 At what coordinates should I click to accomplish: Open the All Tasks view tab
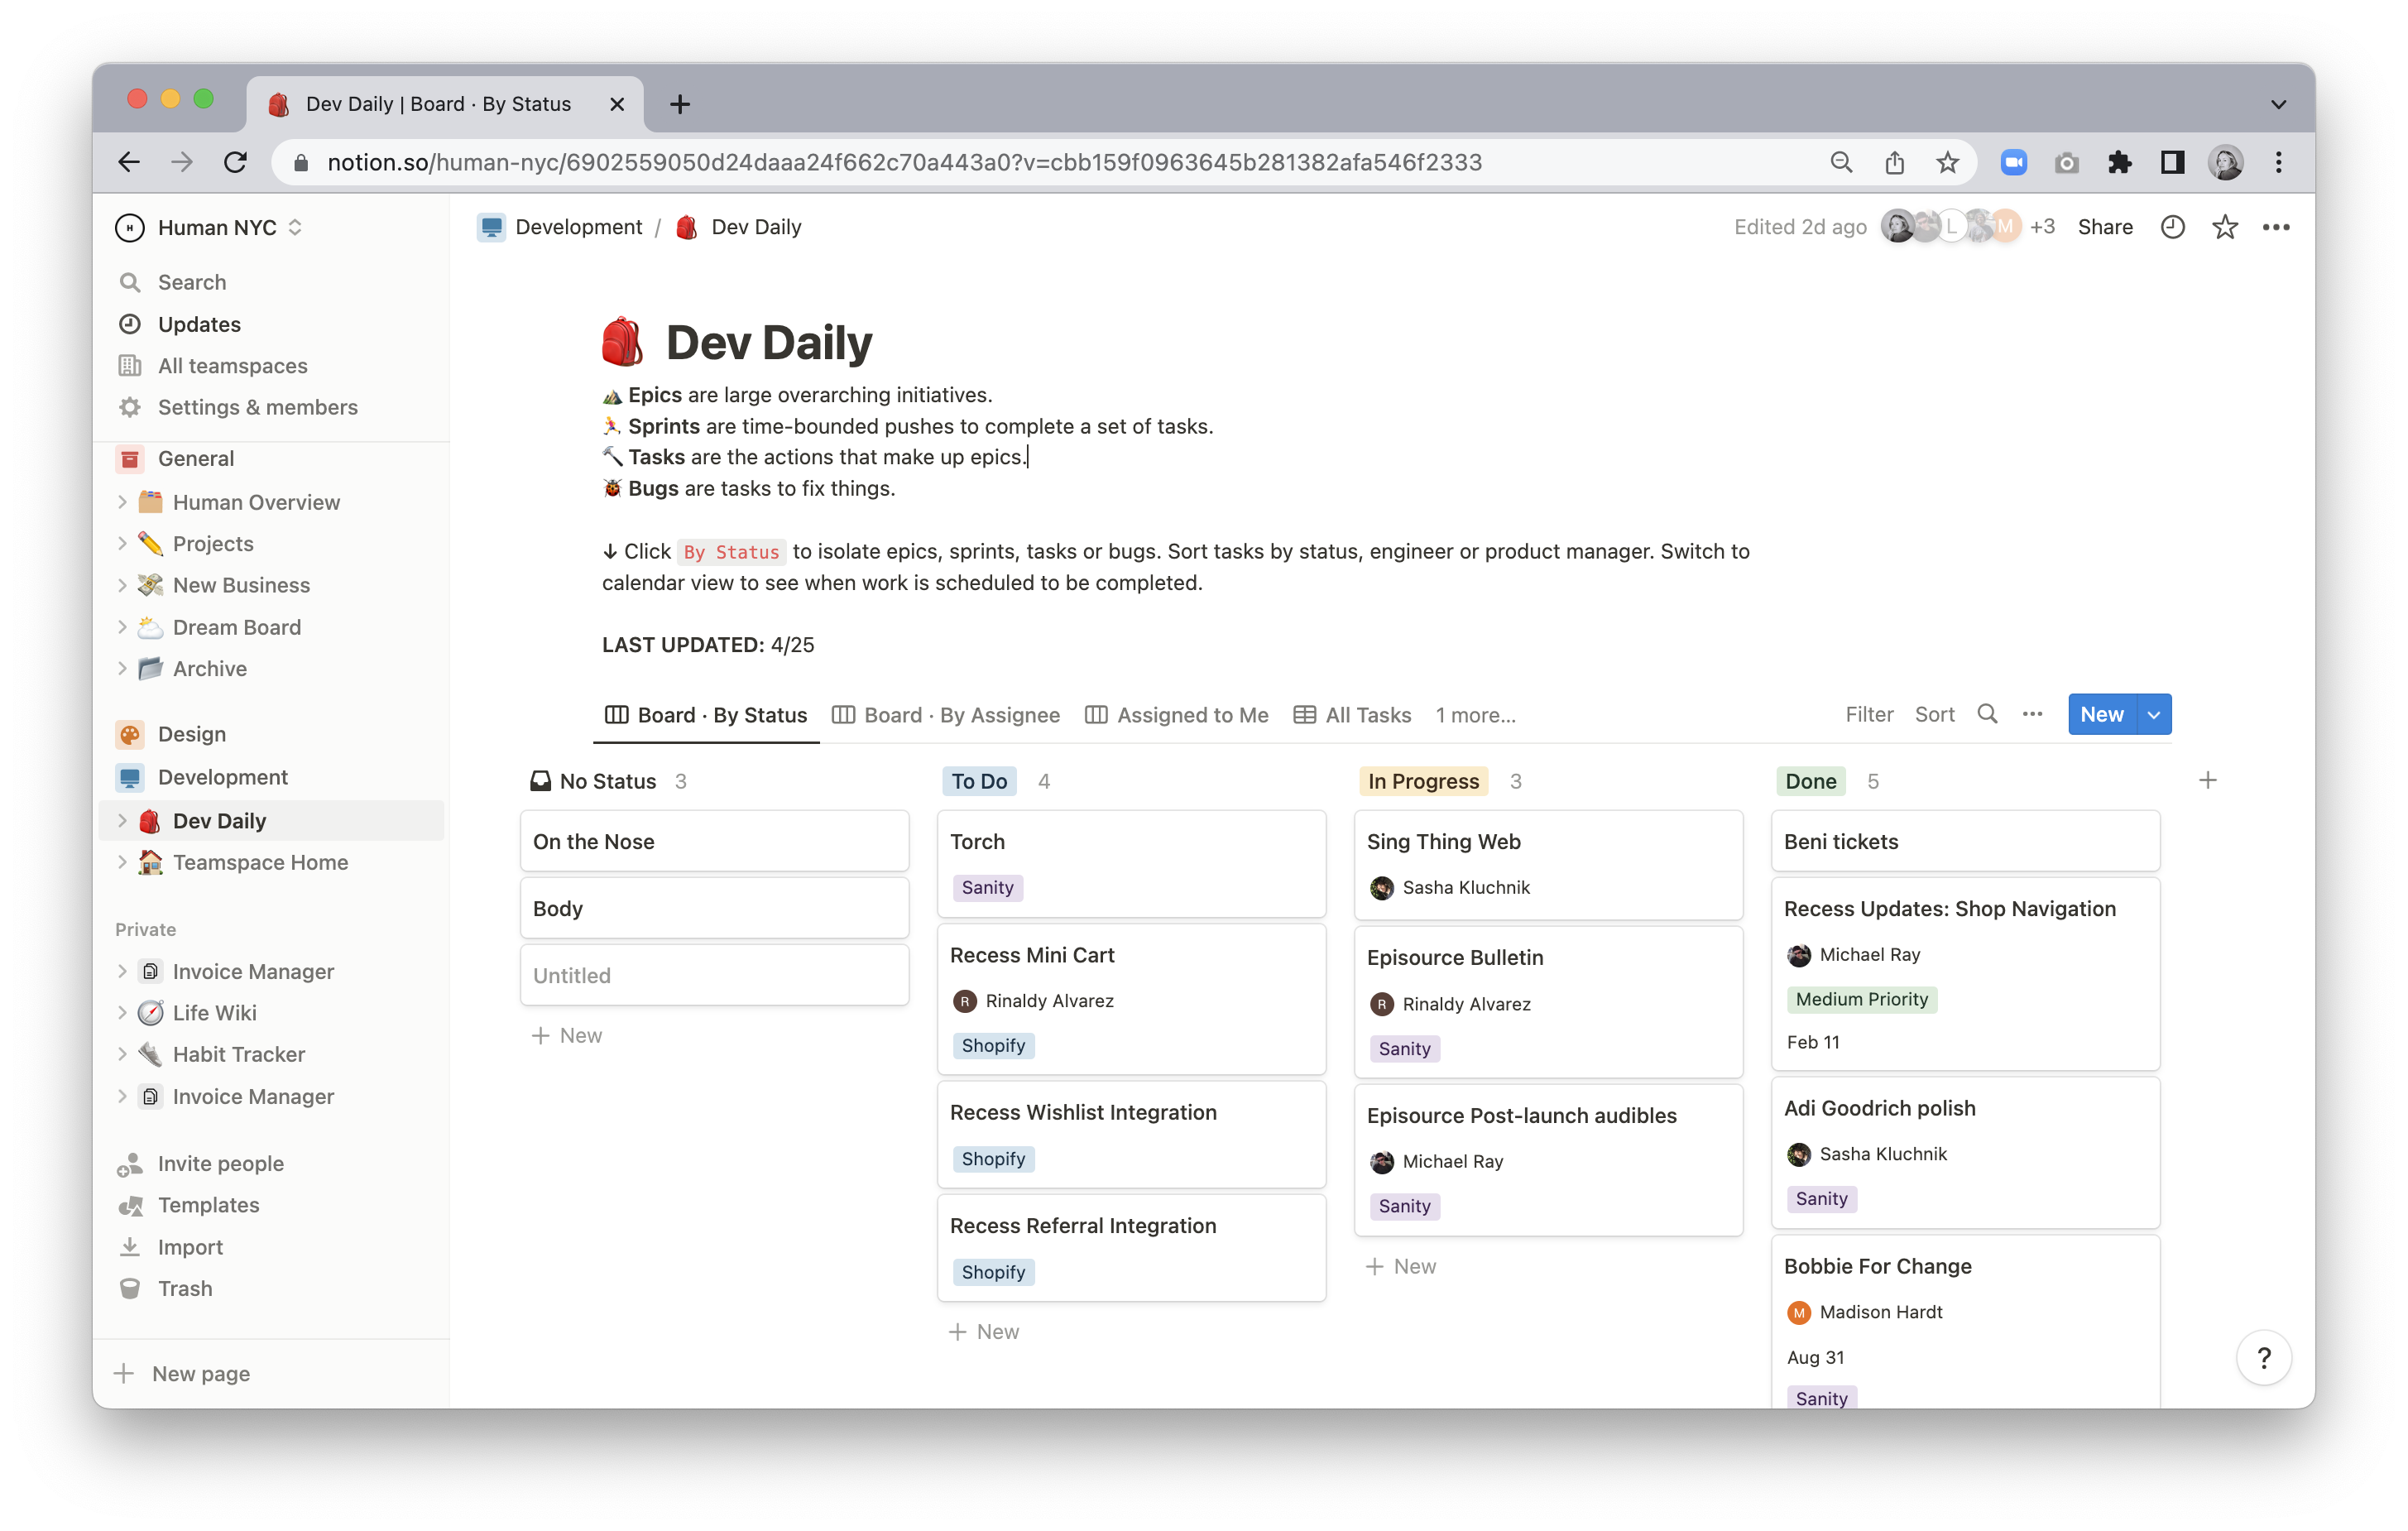point(1352,714)
